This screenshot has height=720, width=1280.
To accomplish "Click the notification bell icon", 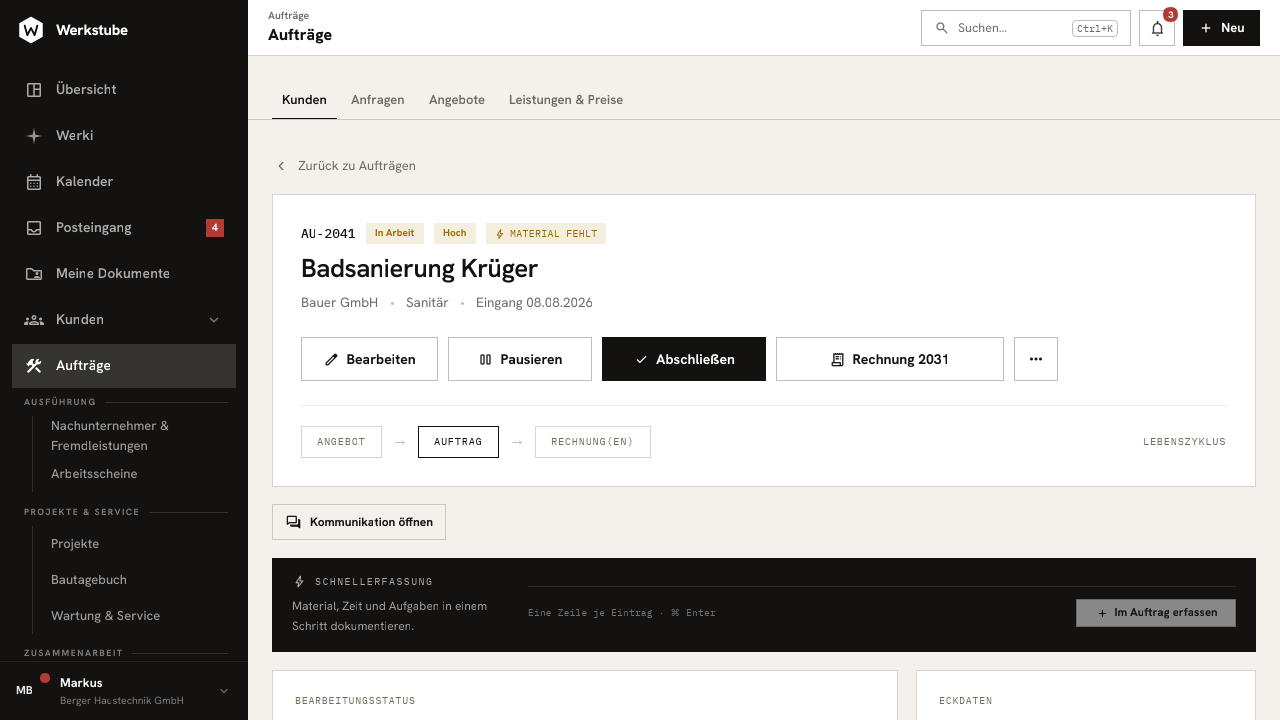I will click(x=1157, y=28).
